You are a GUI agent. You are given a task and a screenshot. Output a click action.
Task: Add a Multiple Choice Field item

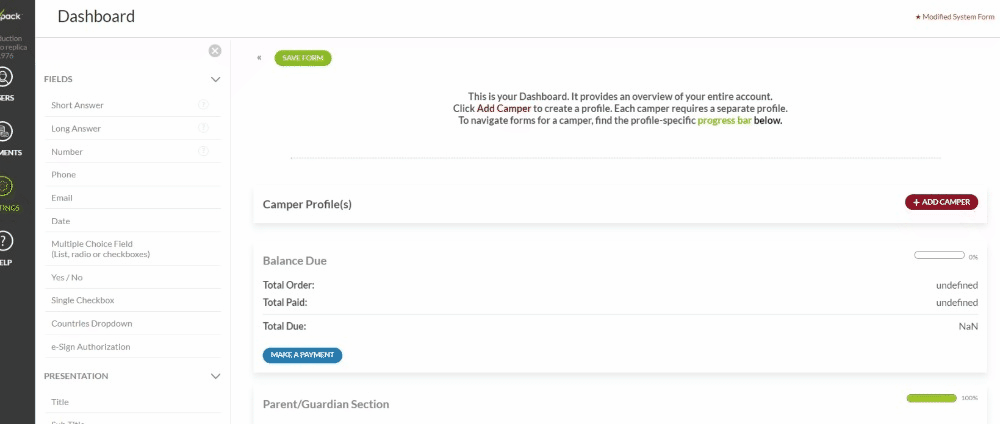133,249
